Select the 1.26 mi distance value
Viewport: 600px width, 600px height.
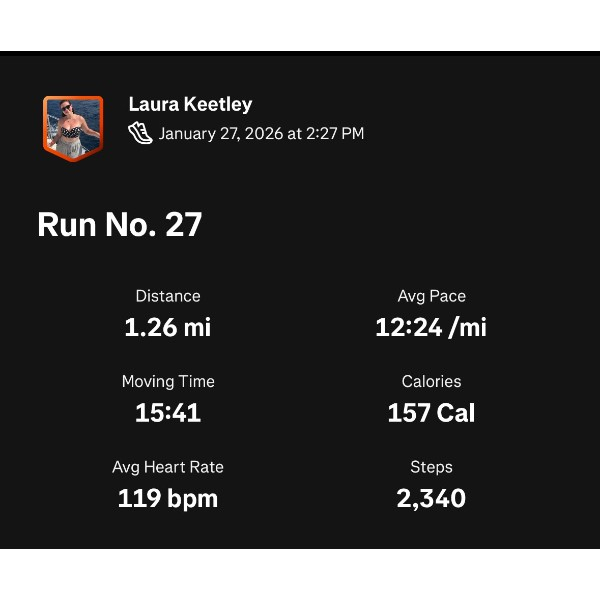(x=168, y=327)
